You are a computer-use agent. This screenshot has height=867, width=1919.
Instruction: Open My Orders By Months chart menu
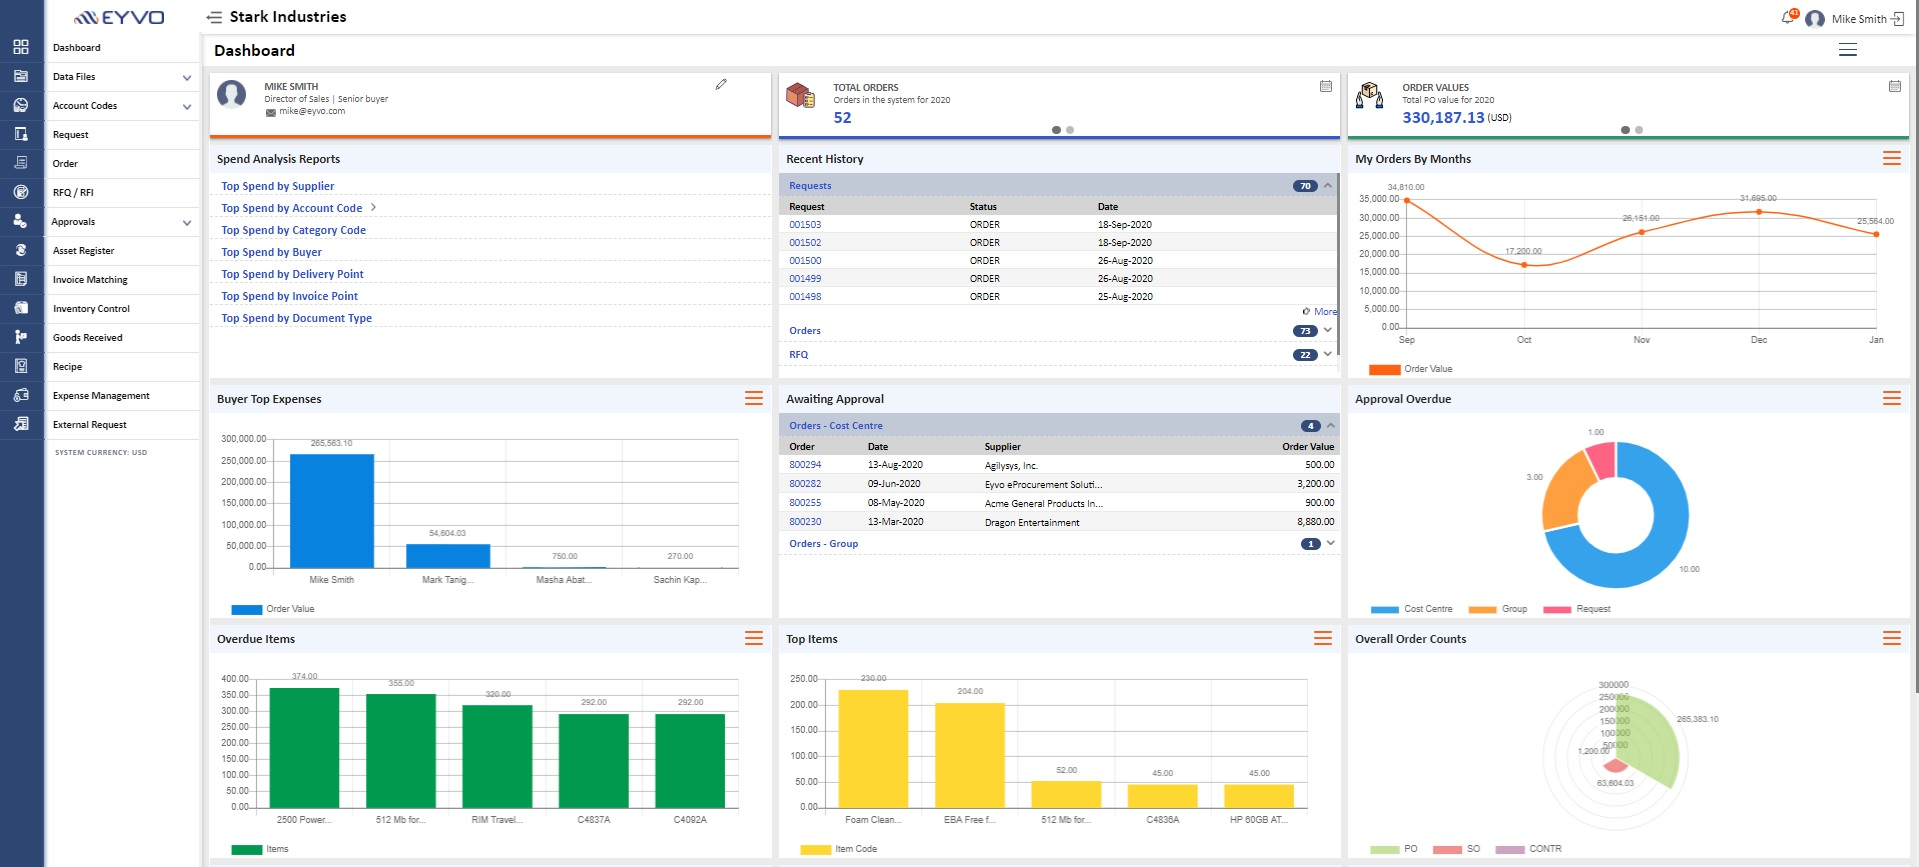1892,158
